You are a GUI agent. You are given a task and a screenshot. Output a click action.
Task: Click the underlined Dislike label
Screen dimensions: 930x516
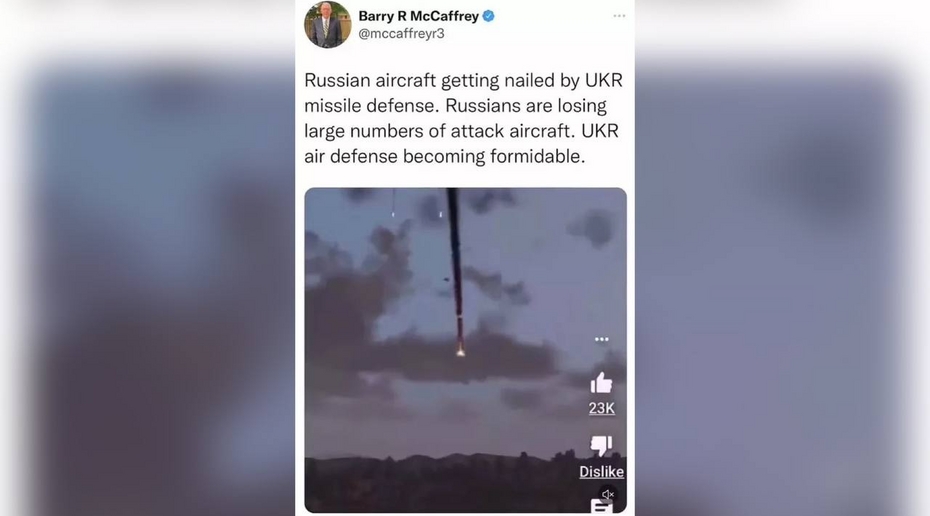tap(601, 472)
